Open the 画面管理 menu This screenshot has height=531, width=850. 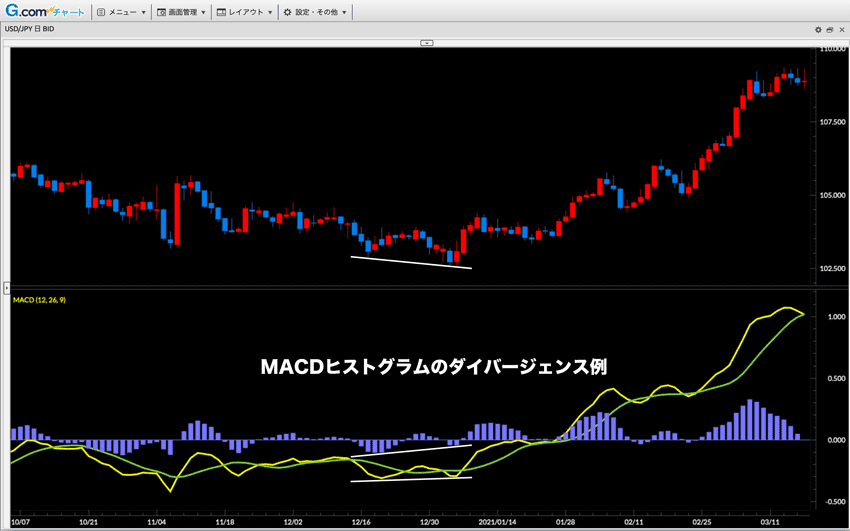(x=186, y=13)
